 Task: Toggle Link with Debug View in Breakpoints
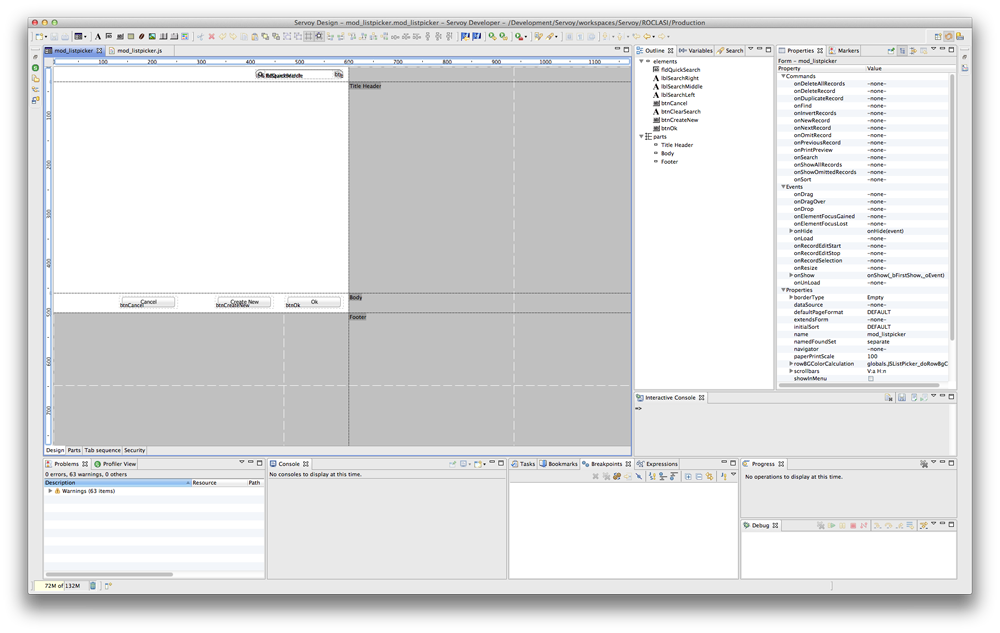710,476
